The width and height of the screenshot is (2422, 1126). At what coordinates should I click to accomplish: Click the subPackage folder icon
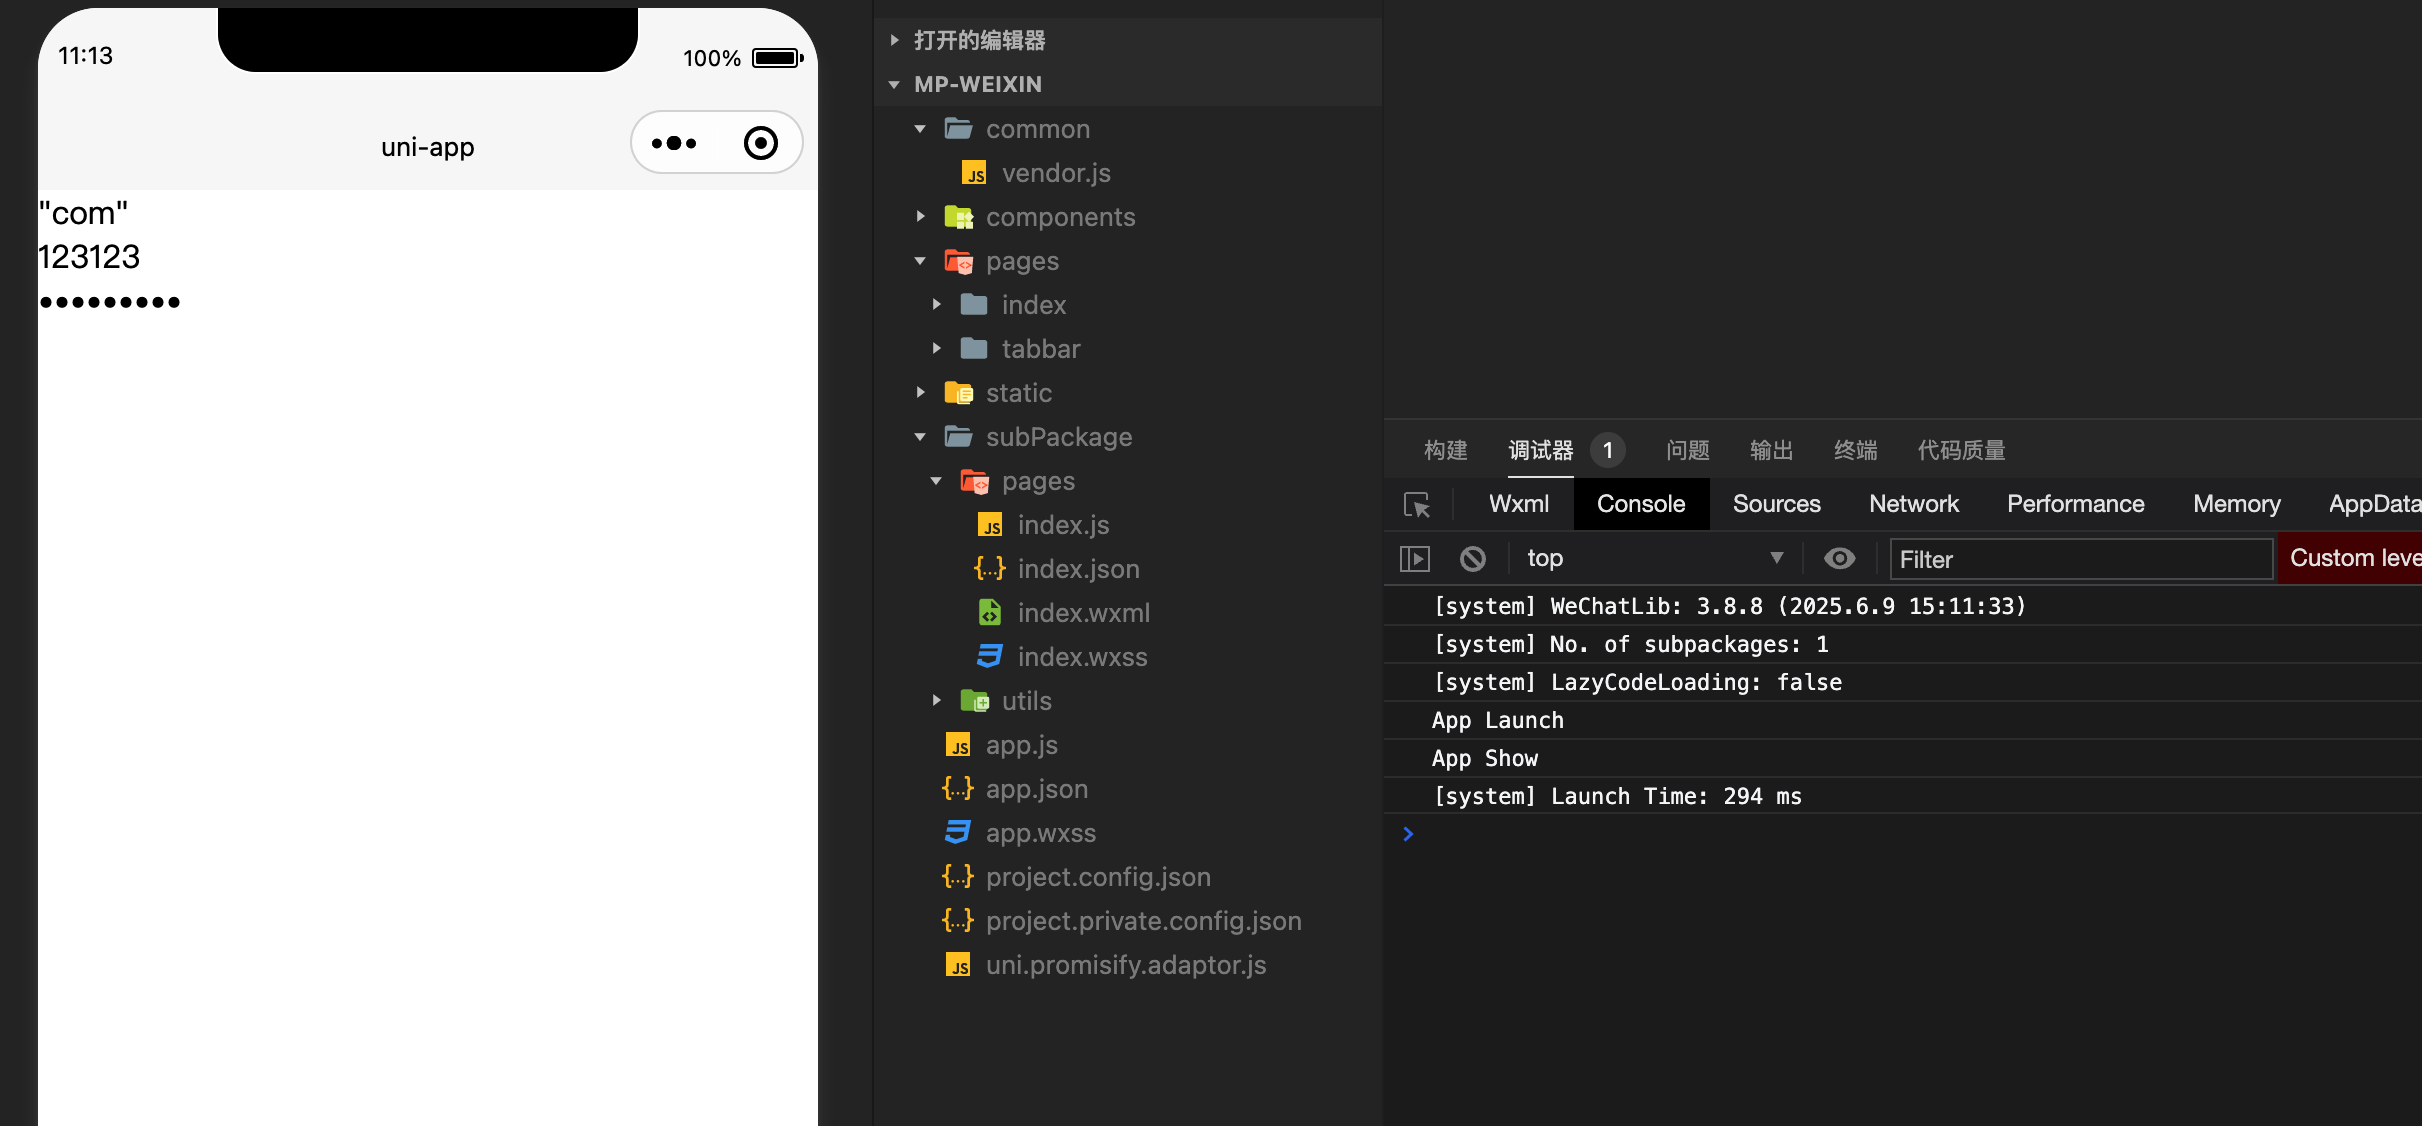pyautogui.click(x=959, y=437)
